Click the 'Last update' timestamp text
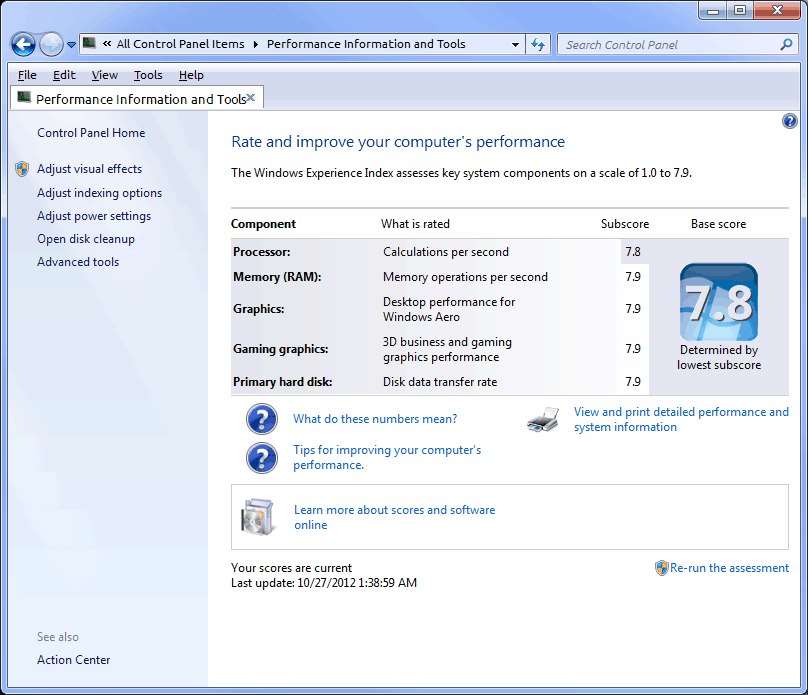 coord(324,583)
